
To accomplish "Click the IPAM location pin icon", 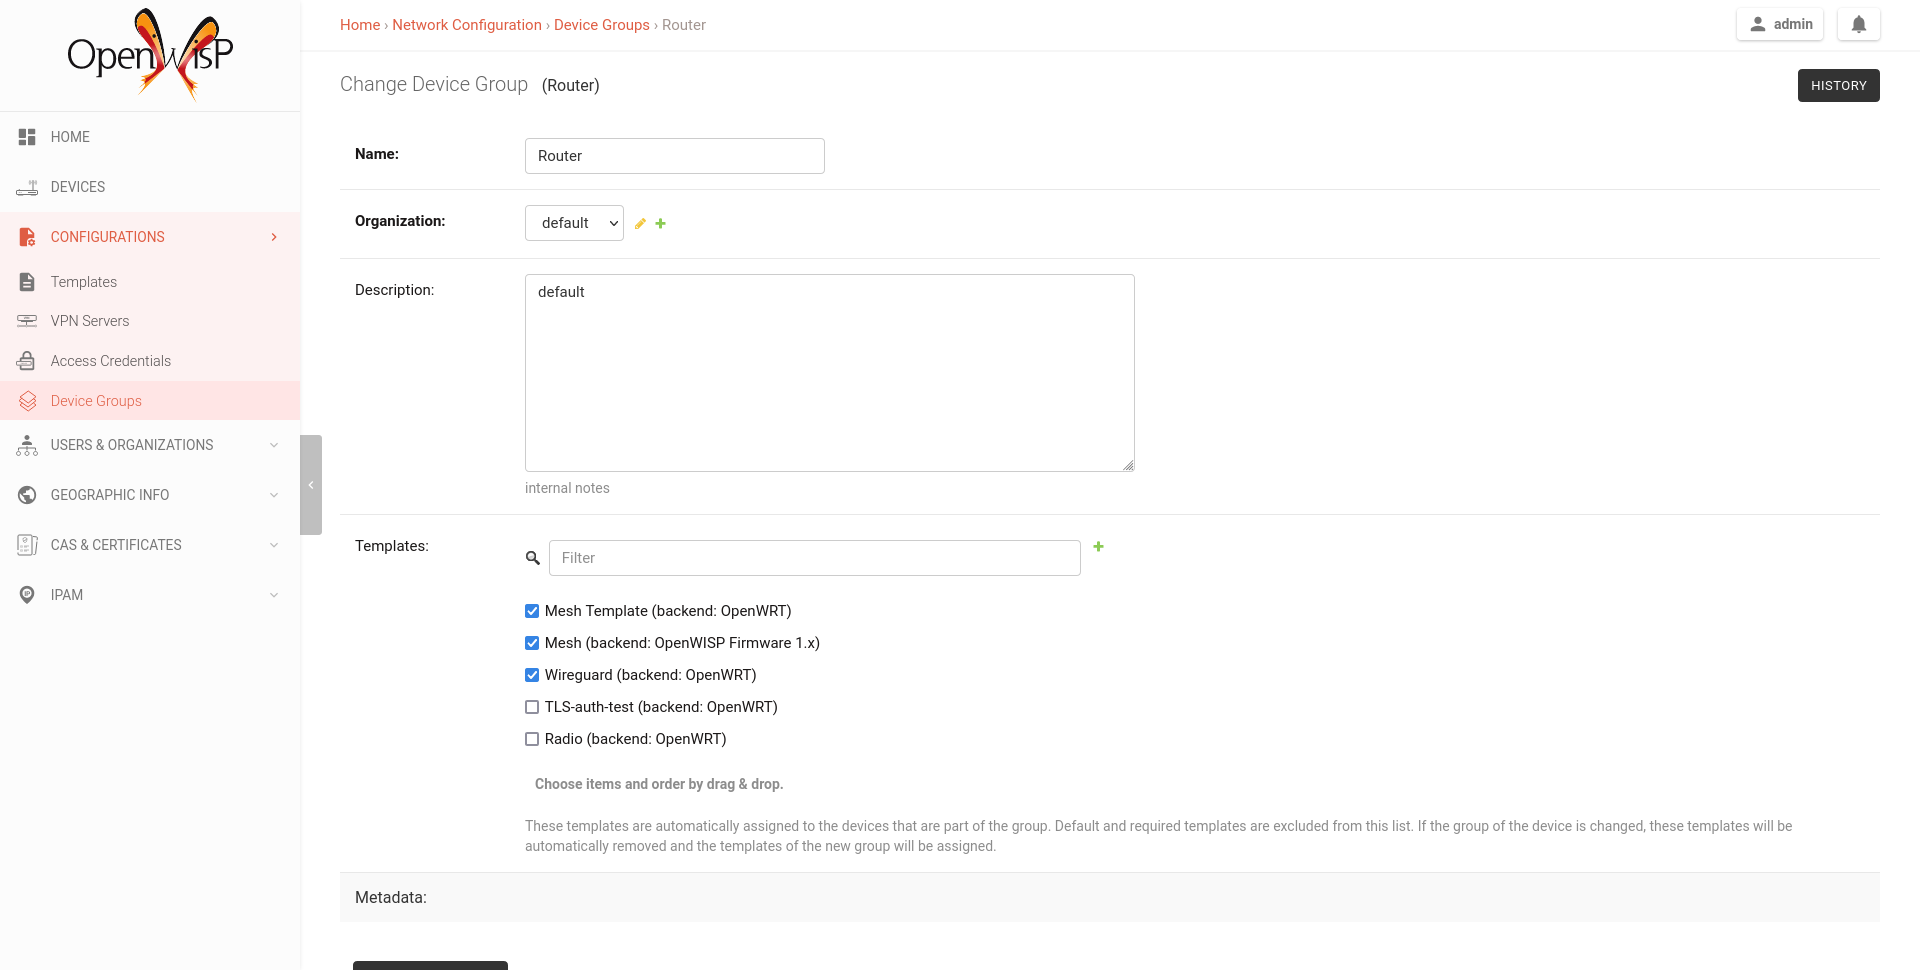I will [x=27, y=595].
